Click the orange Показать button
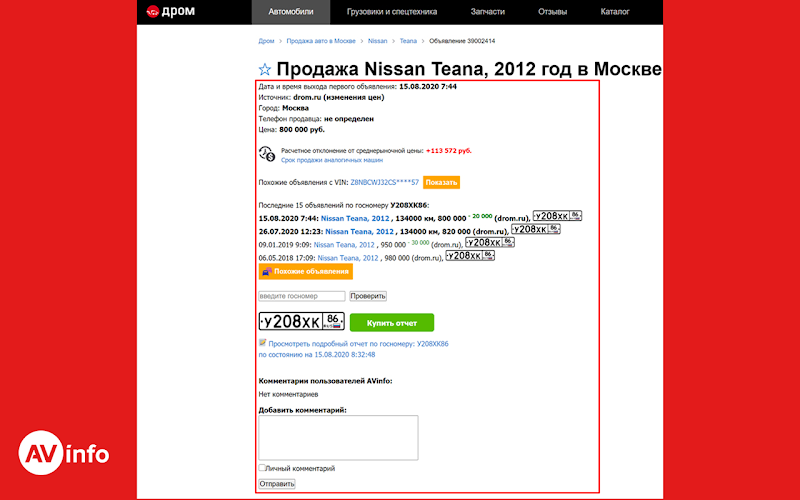This screenshot has width=800, height=500. click(x=441, y=182)
